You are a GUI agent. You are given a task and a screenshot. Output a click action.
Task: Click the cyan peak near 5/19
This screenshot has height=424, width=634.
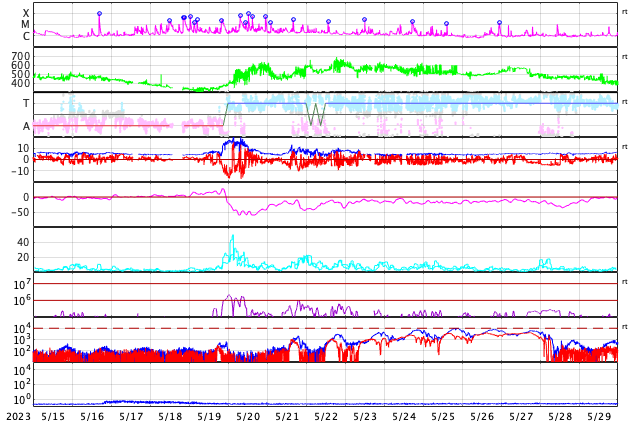tap(232, 237)
